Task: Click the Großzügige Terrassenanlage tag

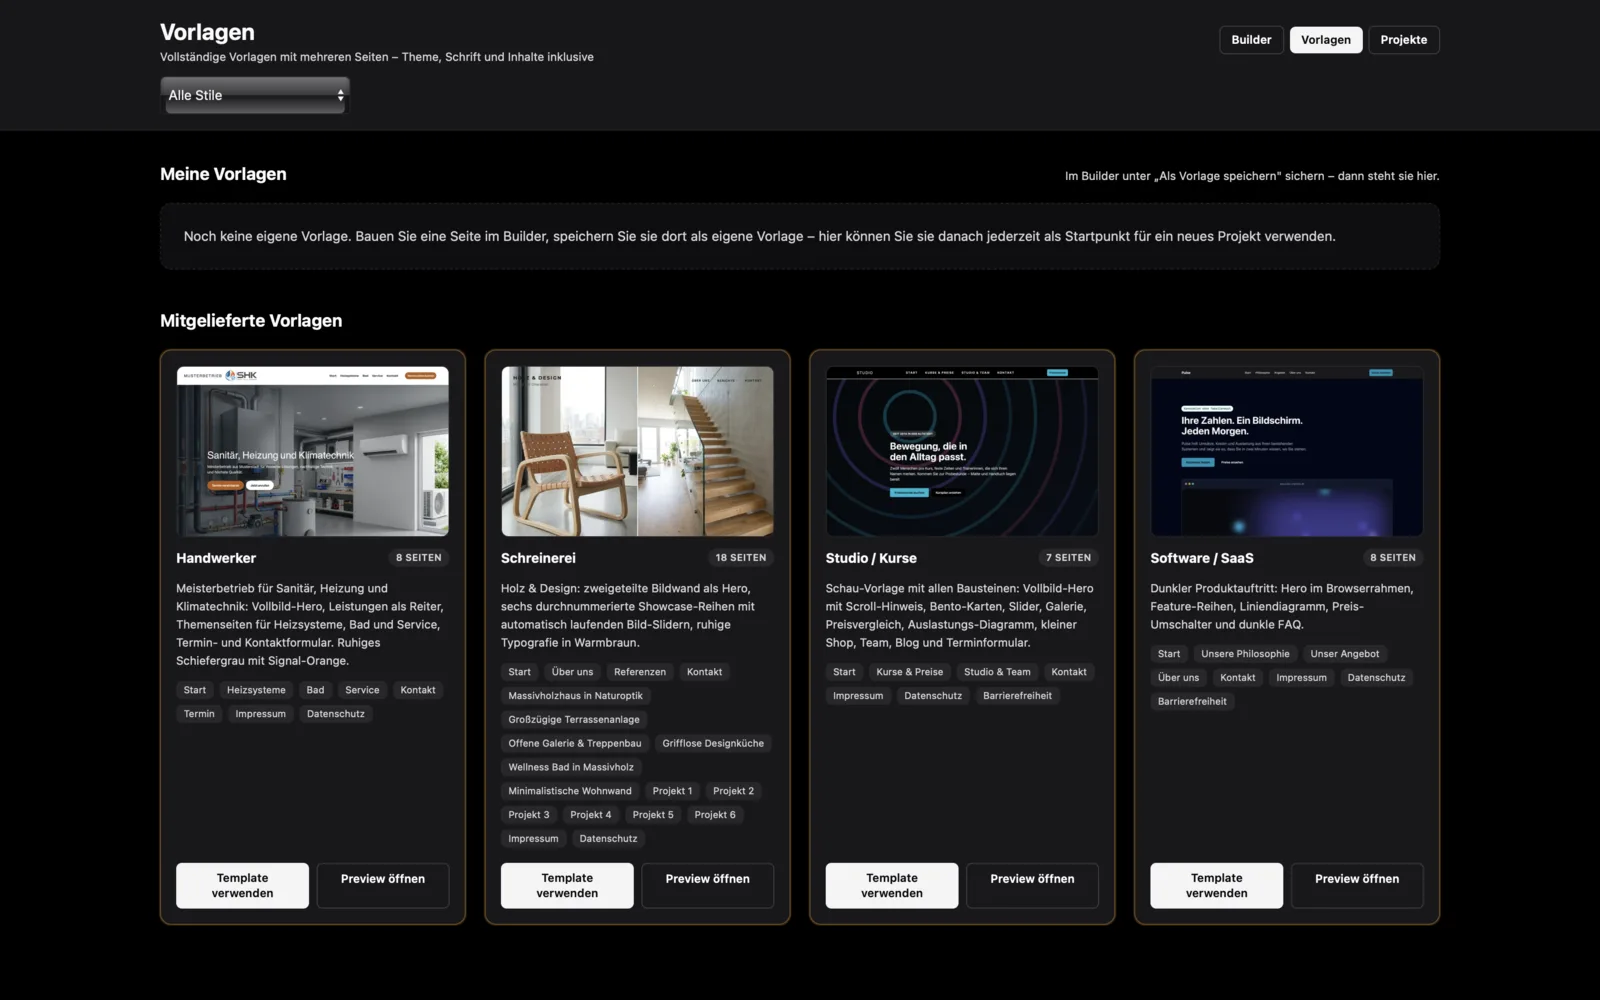Action: point(574,720)
